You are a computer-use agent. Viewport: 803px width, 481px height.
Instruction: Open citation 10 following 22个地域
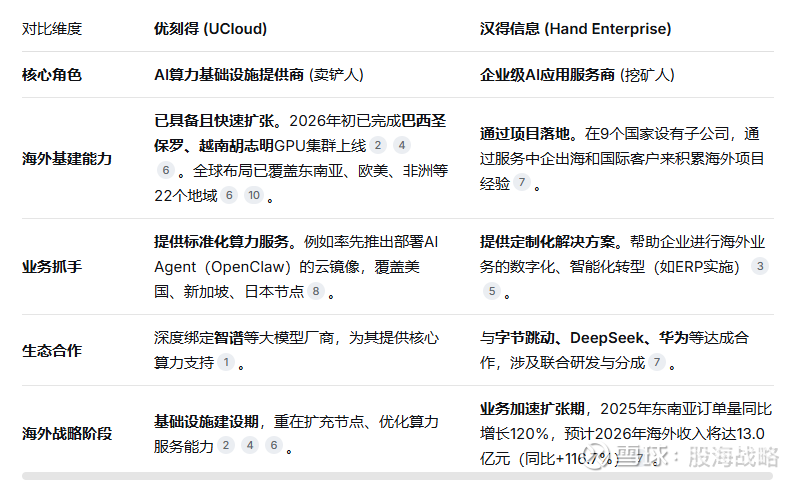(254, 195)
